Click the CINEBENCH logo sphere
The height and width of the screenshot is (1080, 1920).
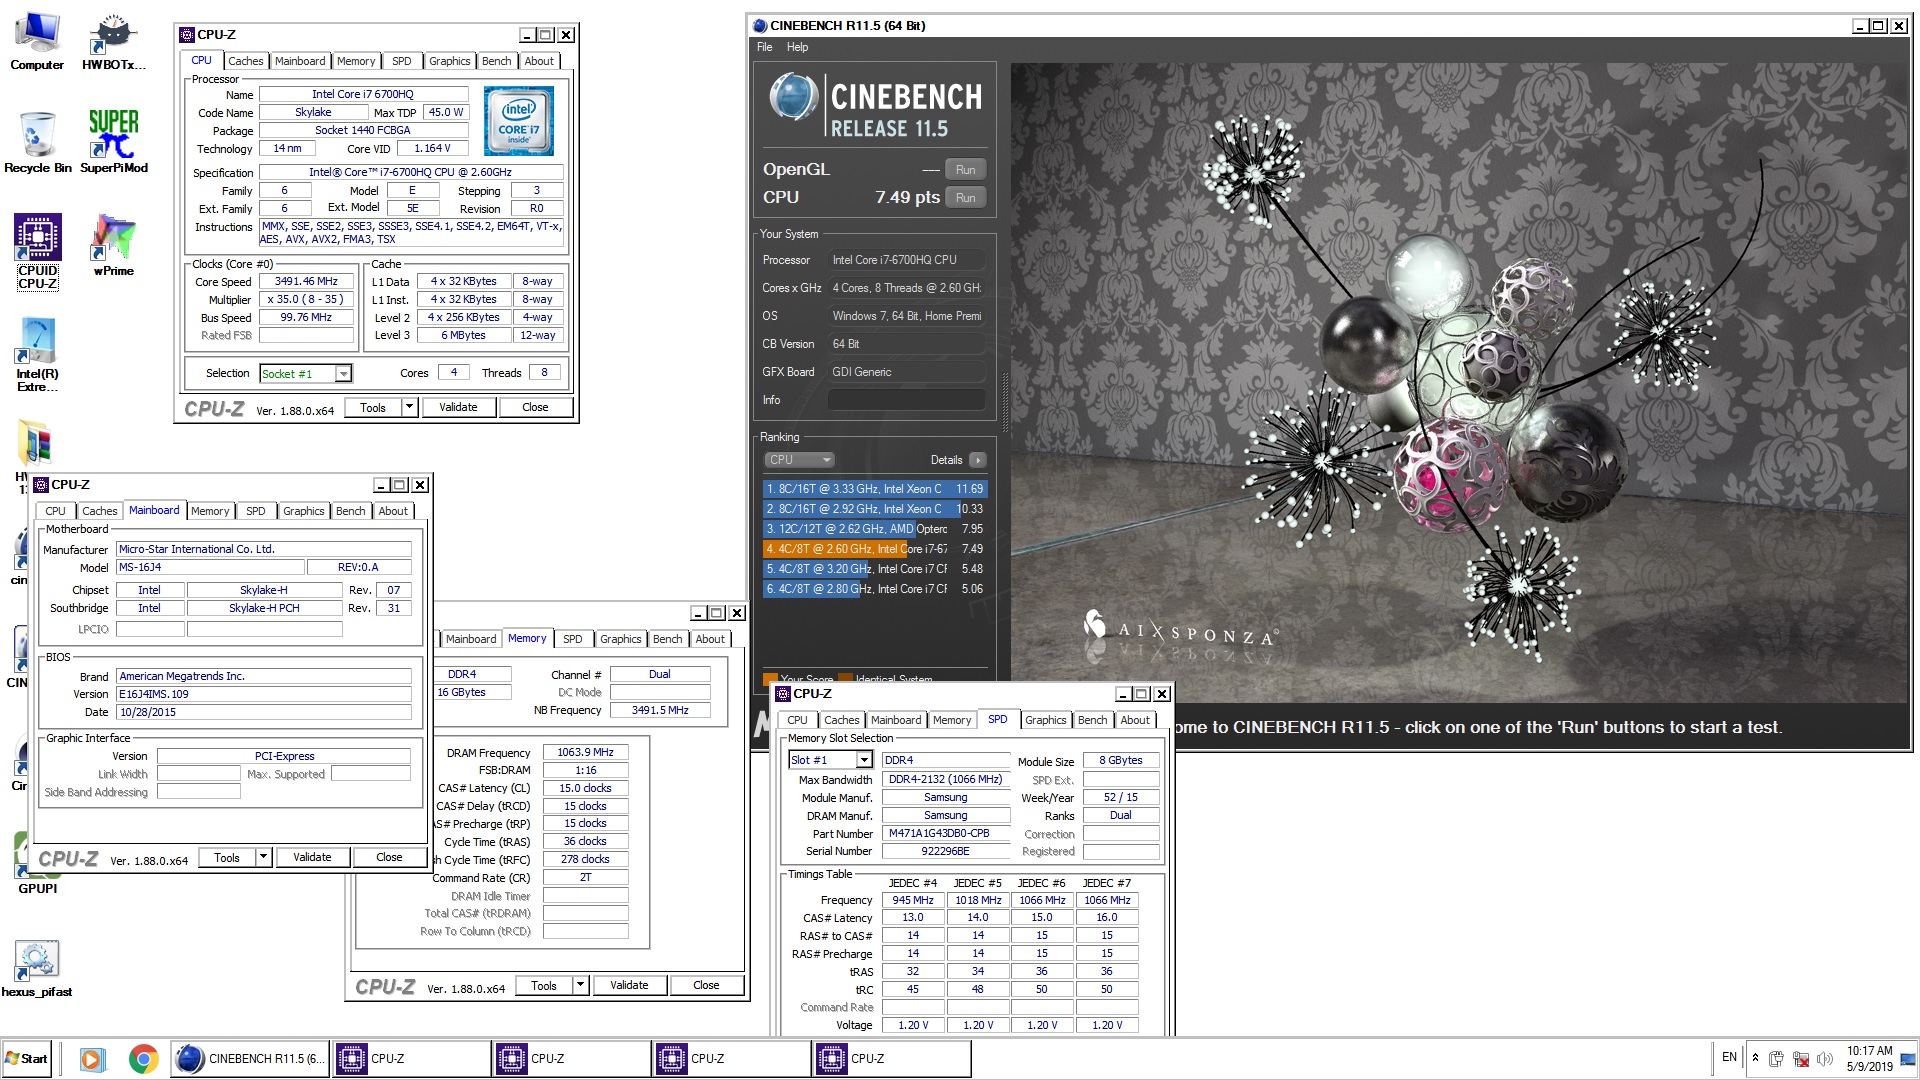pos(794,98)
